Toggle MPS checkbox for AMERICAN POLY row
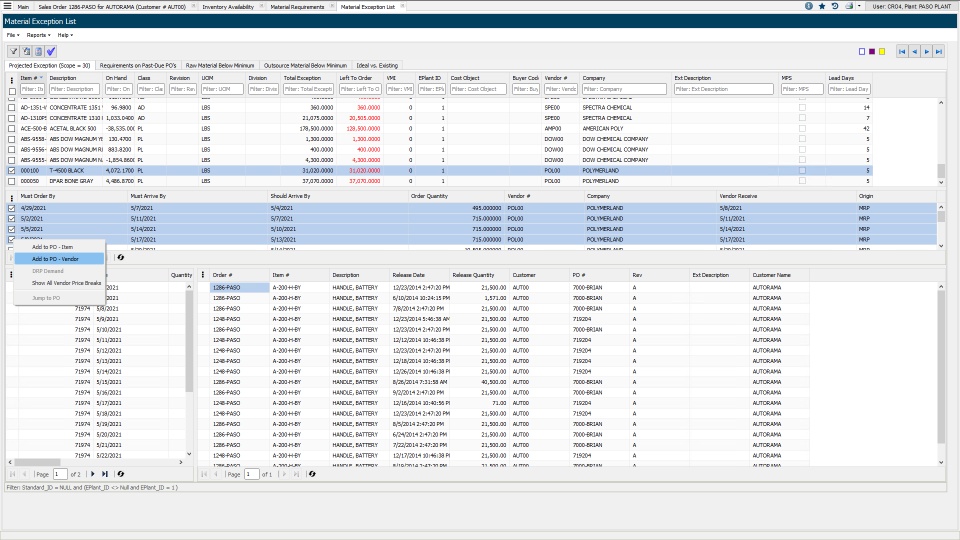Viewport: 960px width, 540px height. (x=802, y=129)
